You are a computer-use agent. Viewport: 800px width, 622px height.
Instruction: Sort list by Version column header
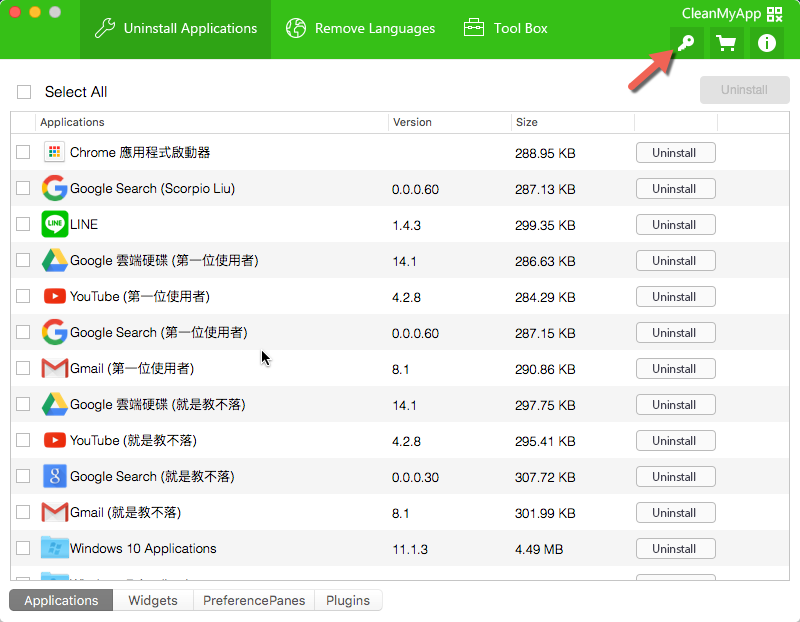[412, 122]
